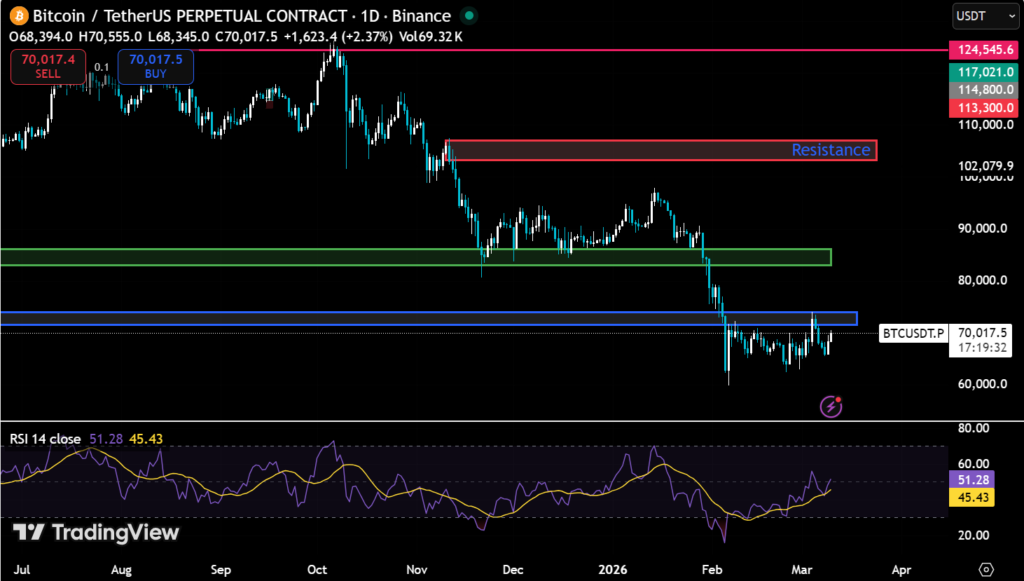Click the Bitcoin logo in the chart legend
The width and height of the screenshot is (1024, 581).
point(20,16)
